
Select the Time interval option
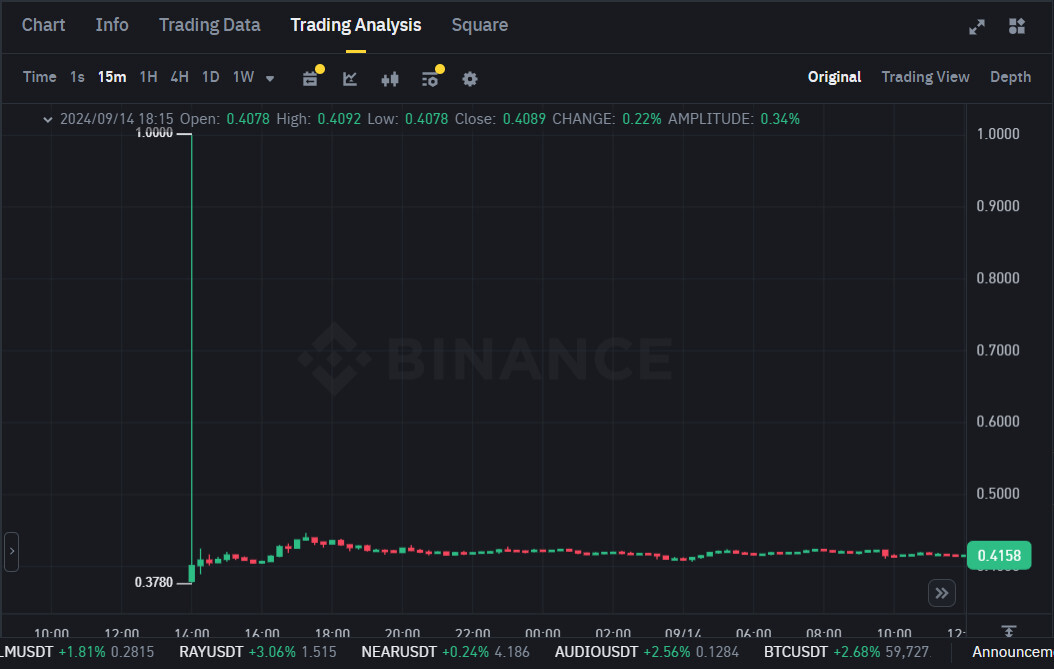pyautogui.click(x=40, y=77)
